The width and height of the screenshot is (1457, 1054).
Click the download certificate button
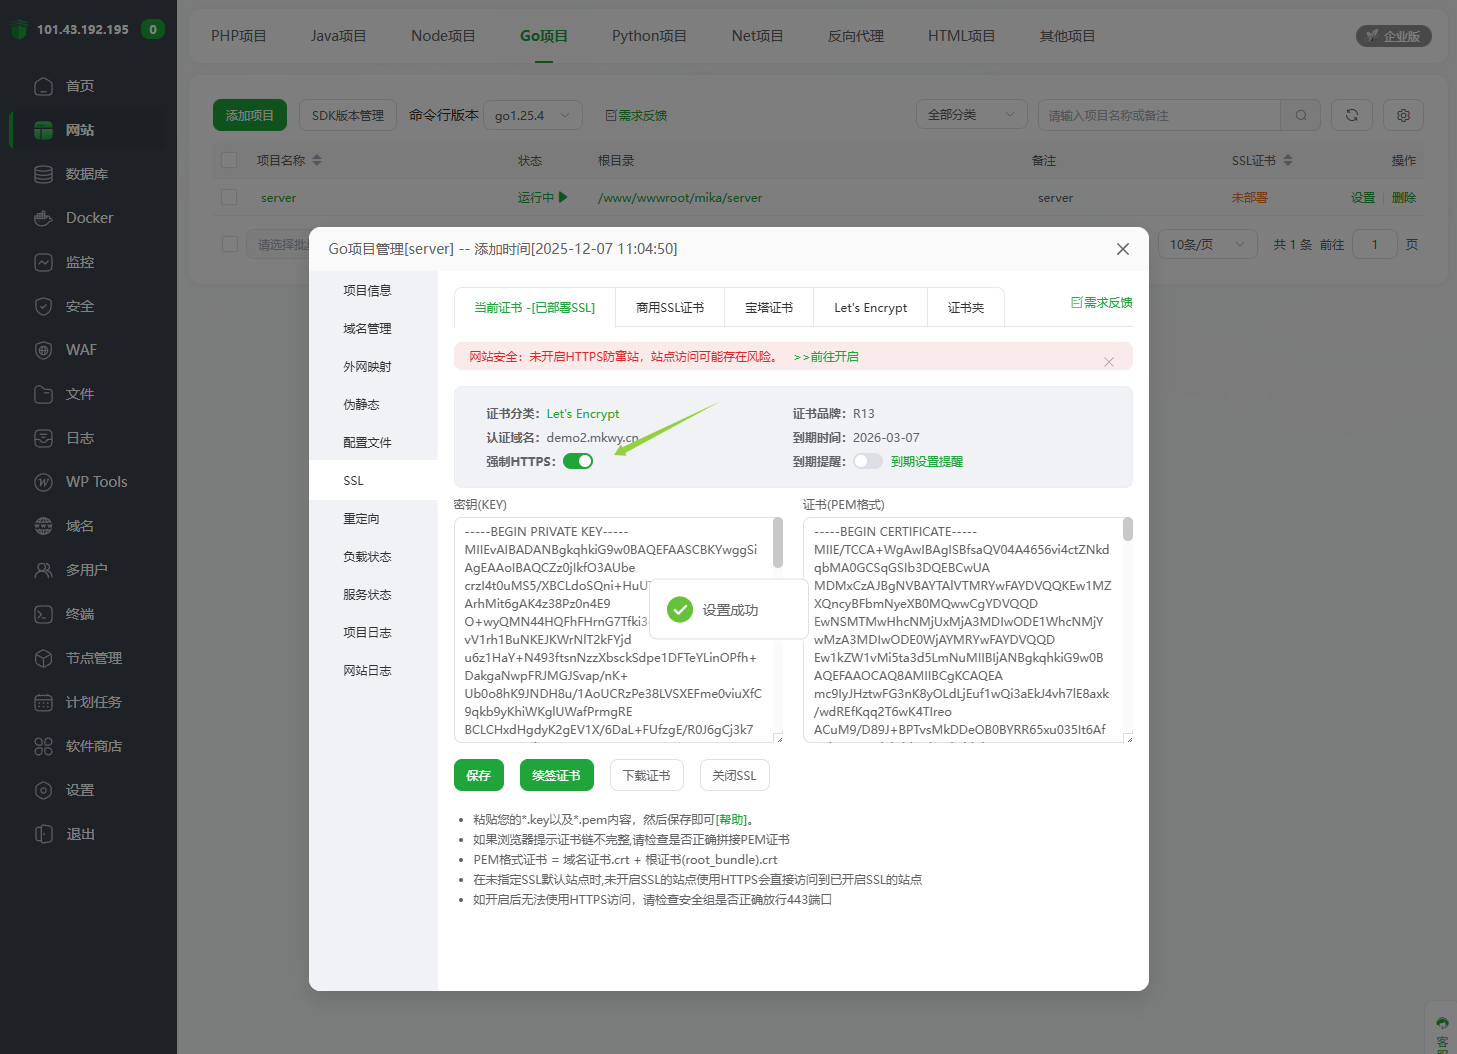click(x=646, y=775)
